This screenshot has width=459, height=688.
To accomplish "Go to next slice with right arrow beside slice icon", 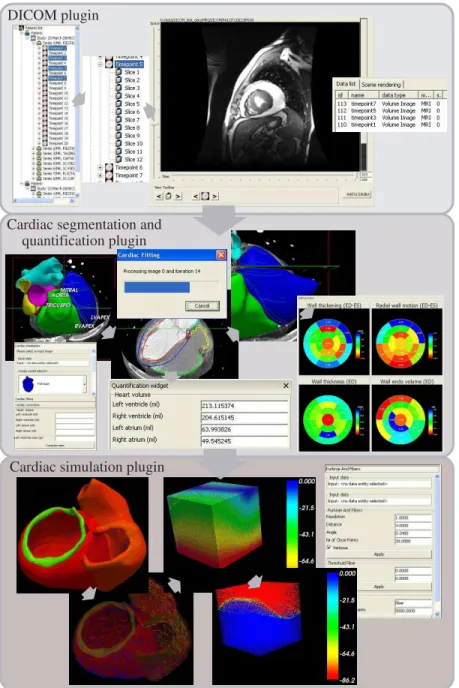I will pos(178,196).
